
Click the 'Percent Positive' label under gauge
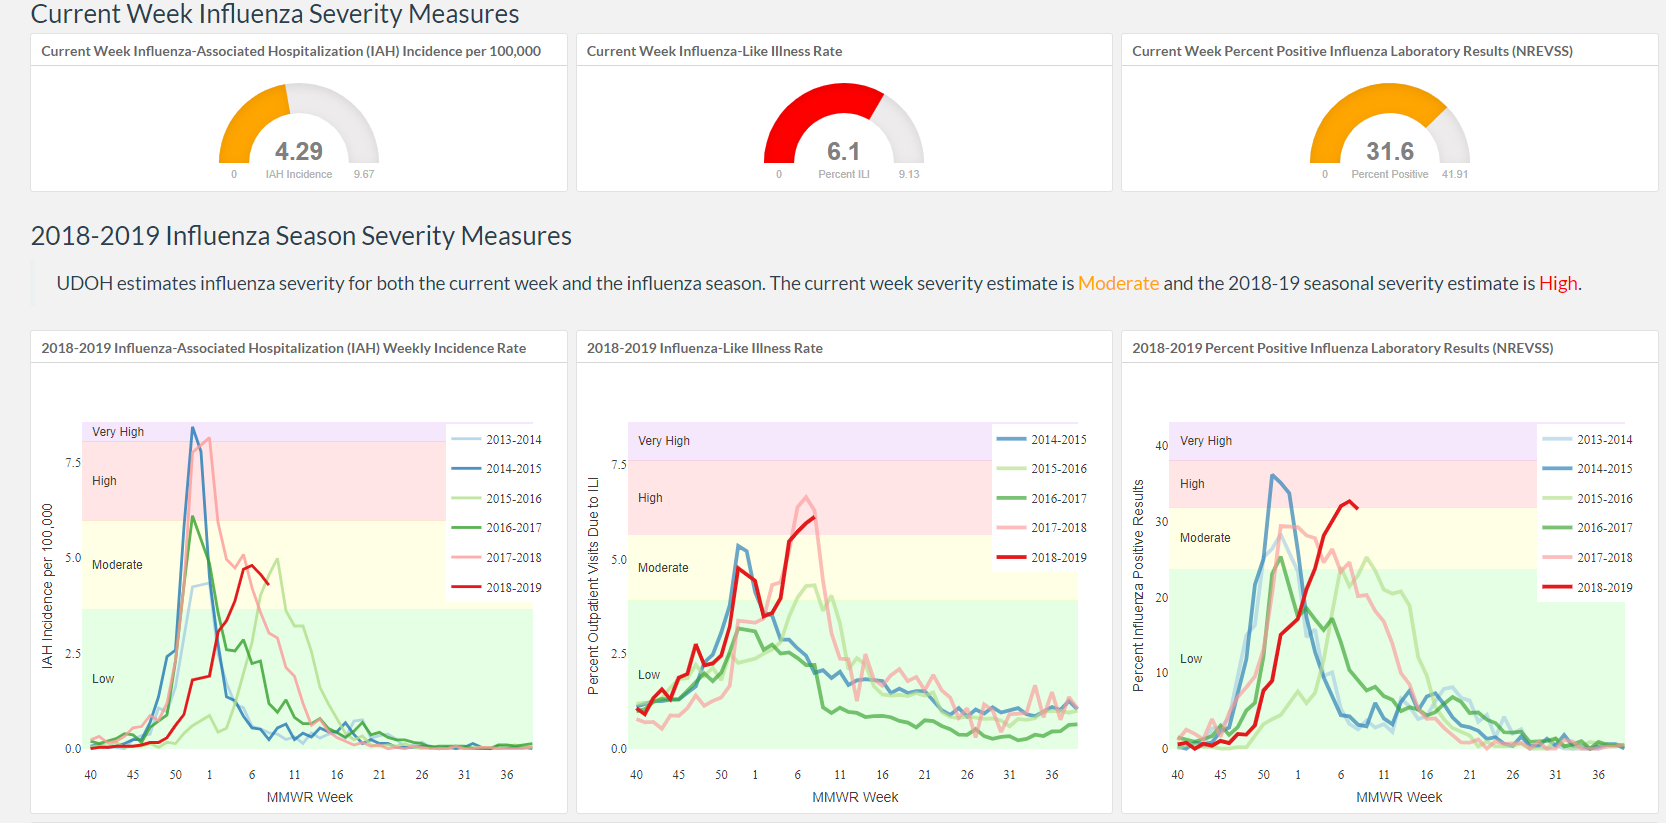1390,174
